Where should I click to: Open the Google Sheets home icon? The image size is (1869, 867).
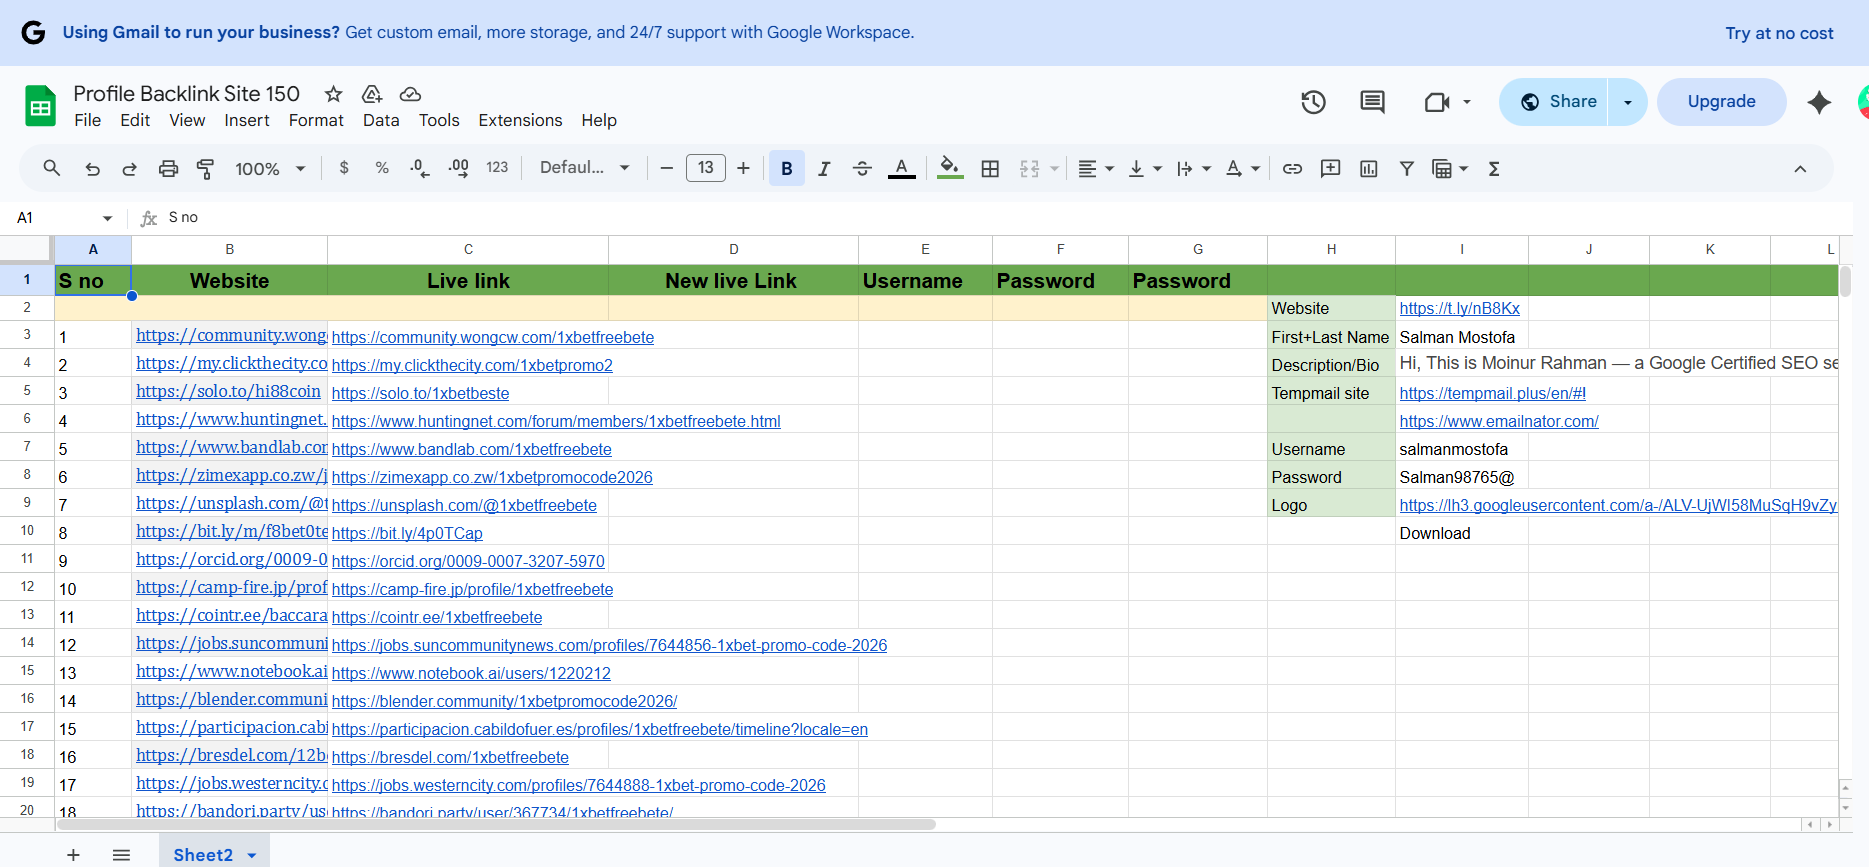point(40,106)
